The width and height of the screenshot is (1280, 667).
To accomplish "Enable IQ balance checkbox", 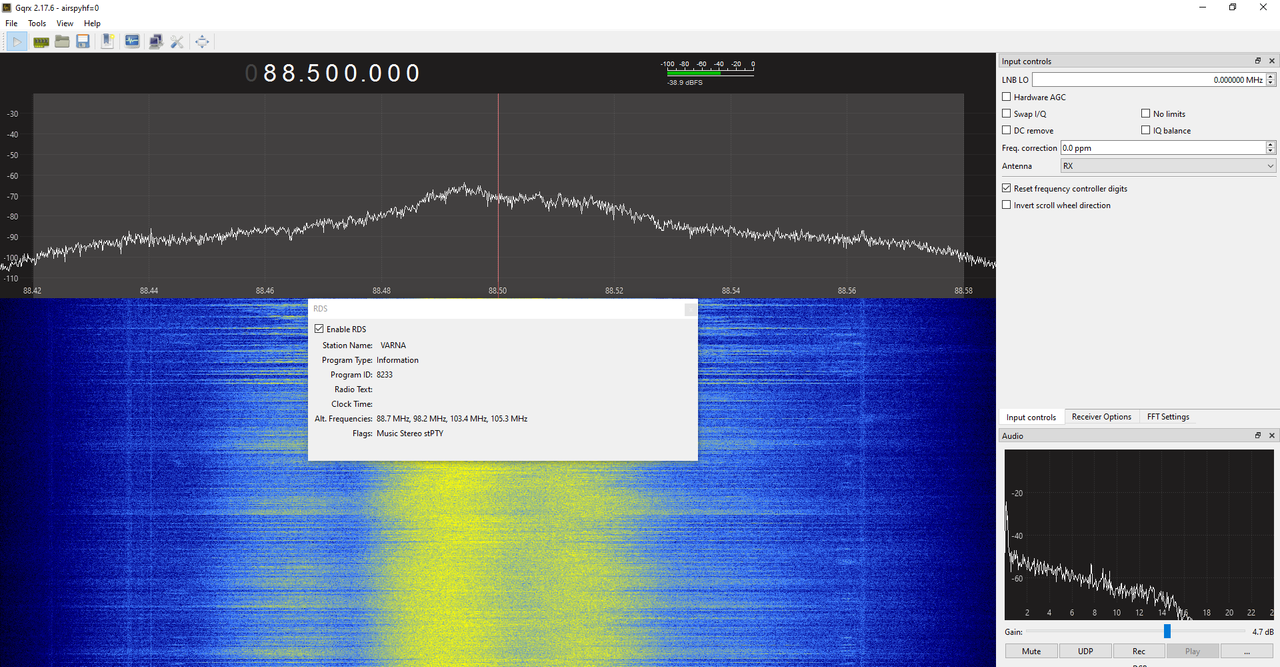I will coord(1146,130).
